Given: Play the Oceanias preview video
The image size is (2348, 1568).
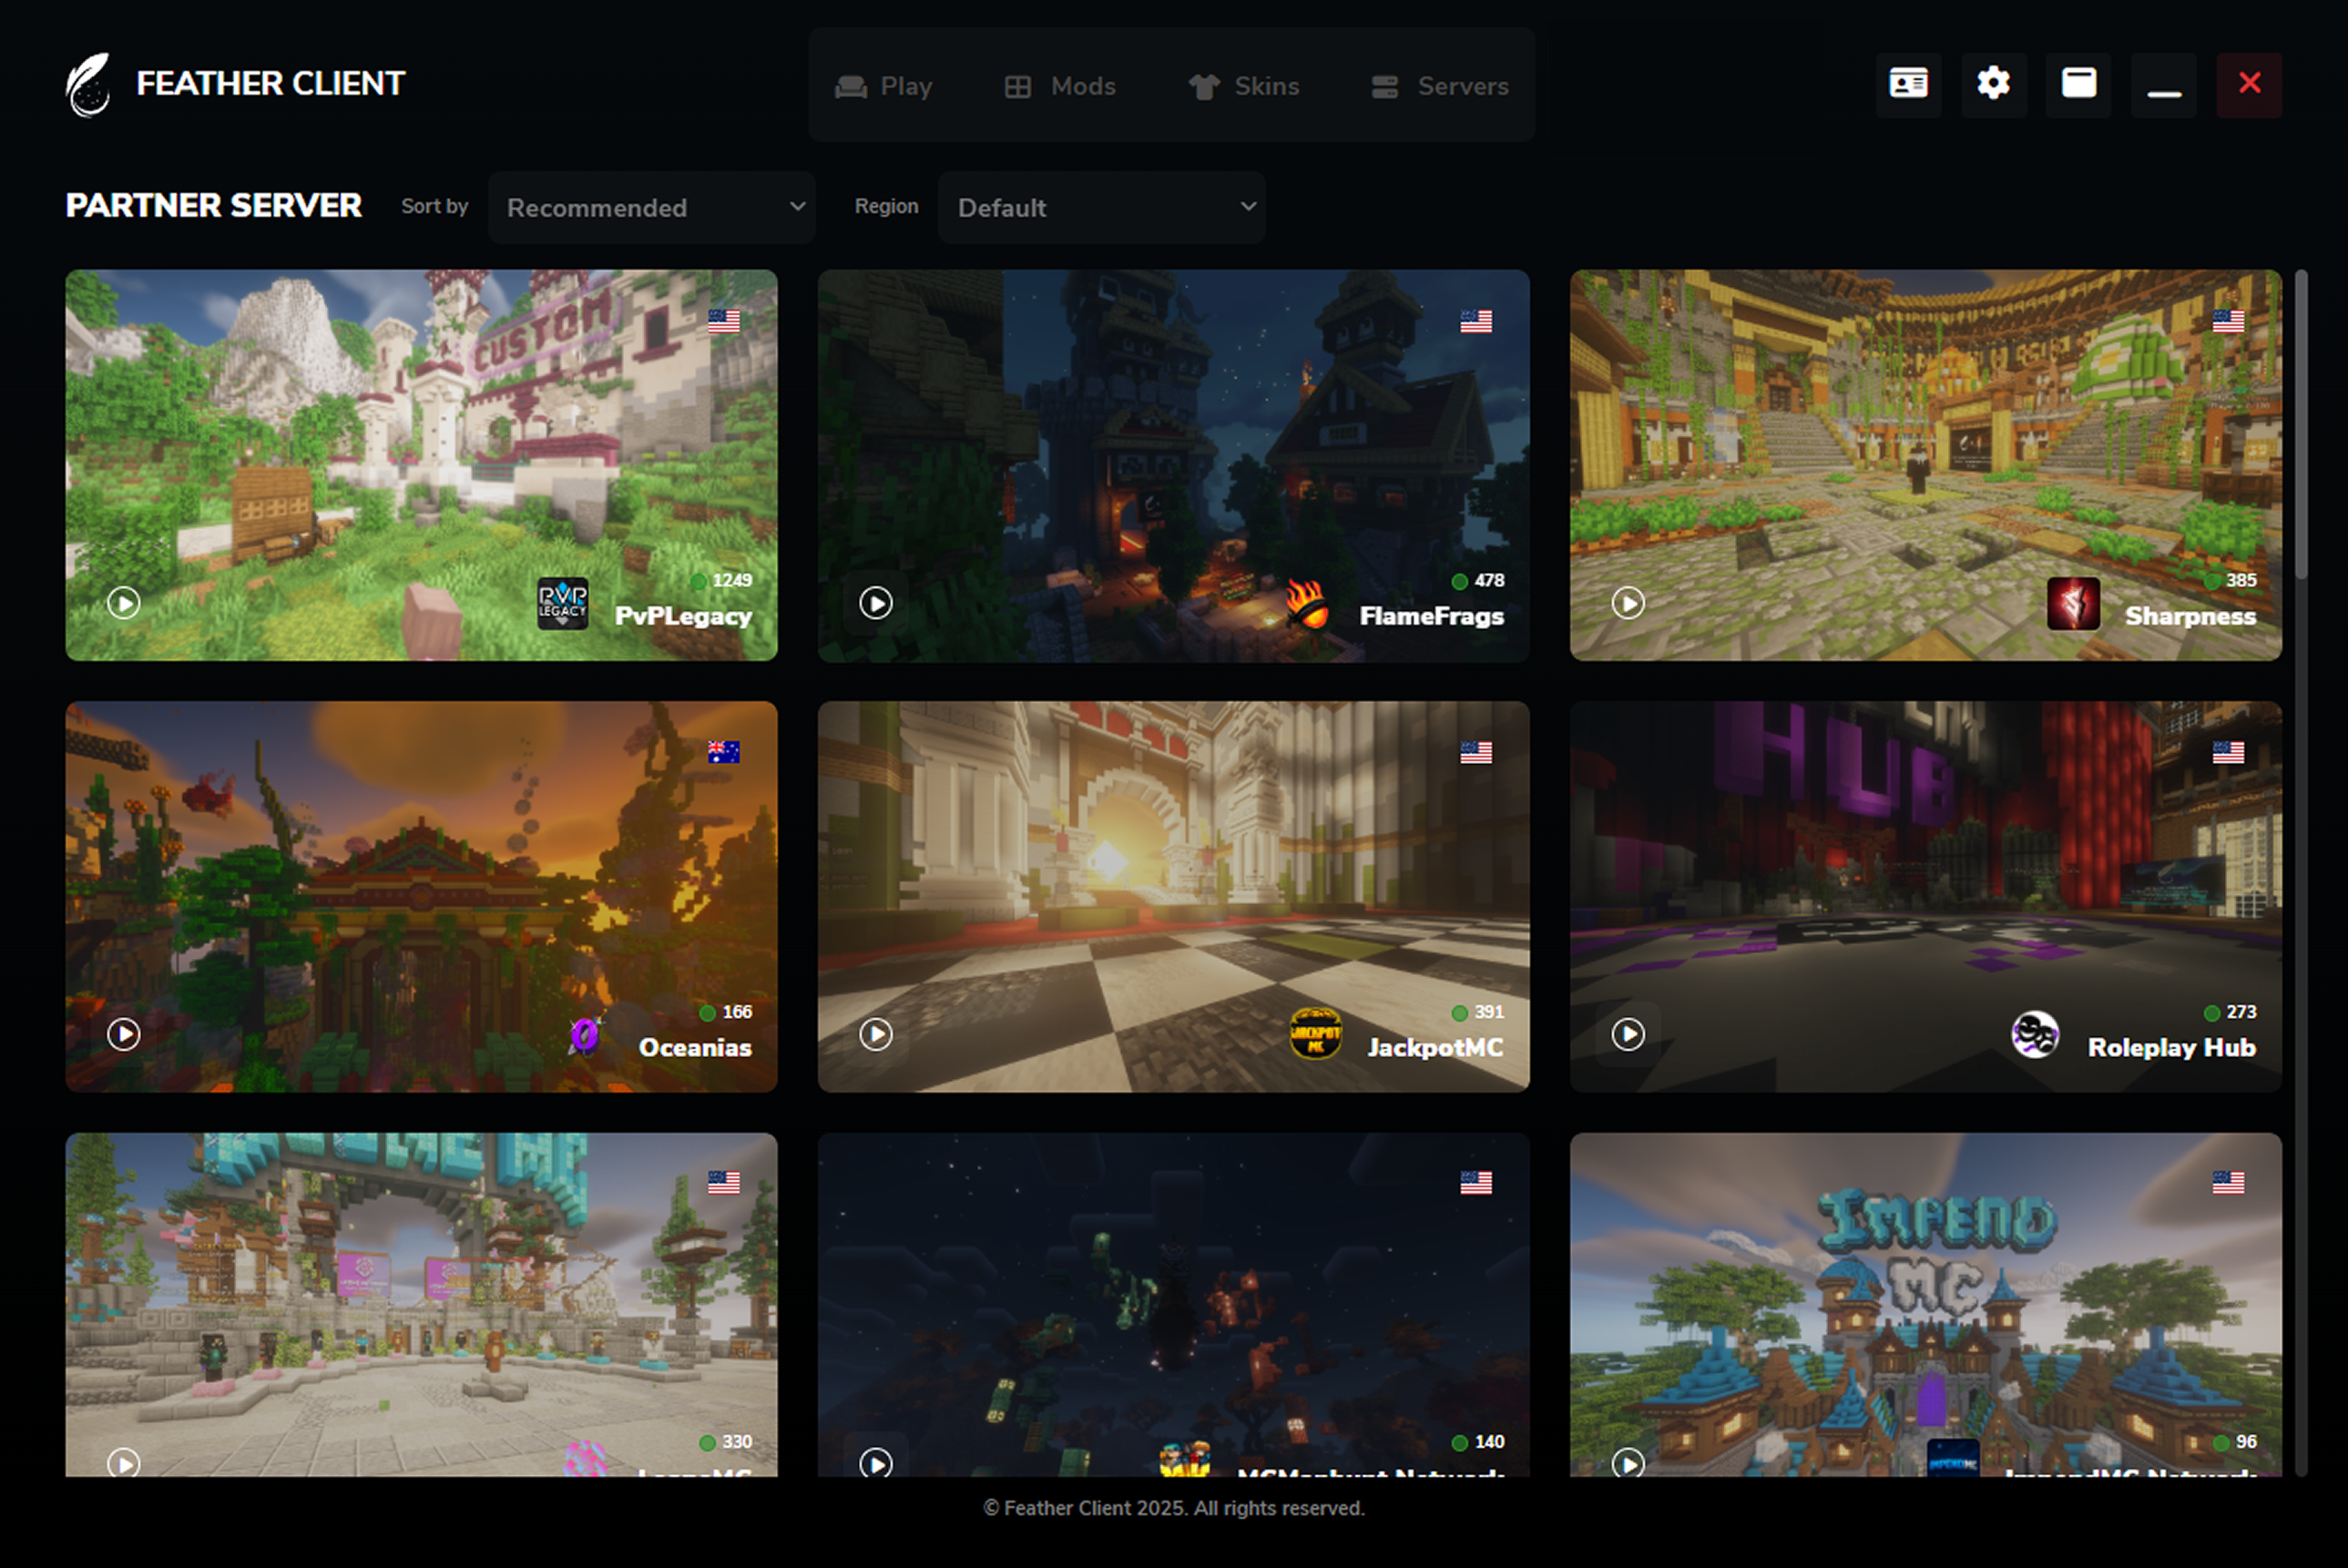Looking at the screenshot, I should 124,1034.
